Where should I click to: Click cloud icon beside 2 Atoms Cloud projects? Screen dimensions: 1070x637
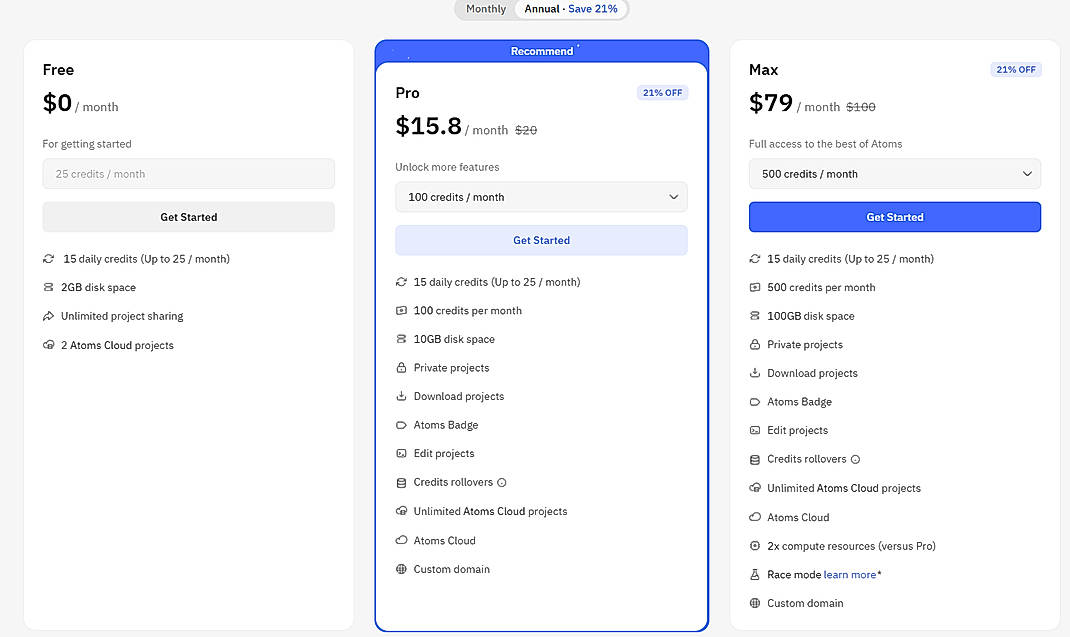48,345
